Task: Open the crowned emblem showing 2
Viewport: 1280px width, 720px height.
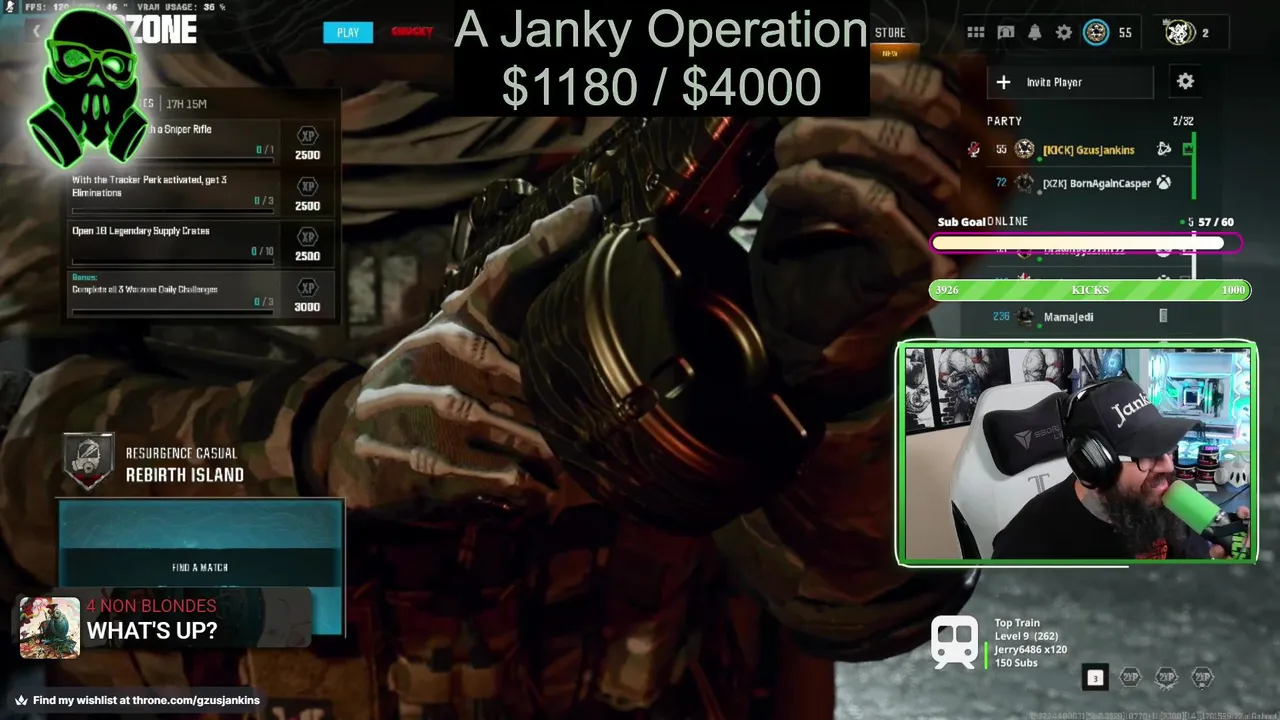Action: coord(1180,33)
